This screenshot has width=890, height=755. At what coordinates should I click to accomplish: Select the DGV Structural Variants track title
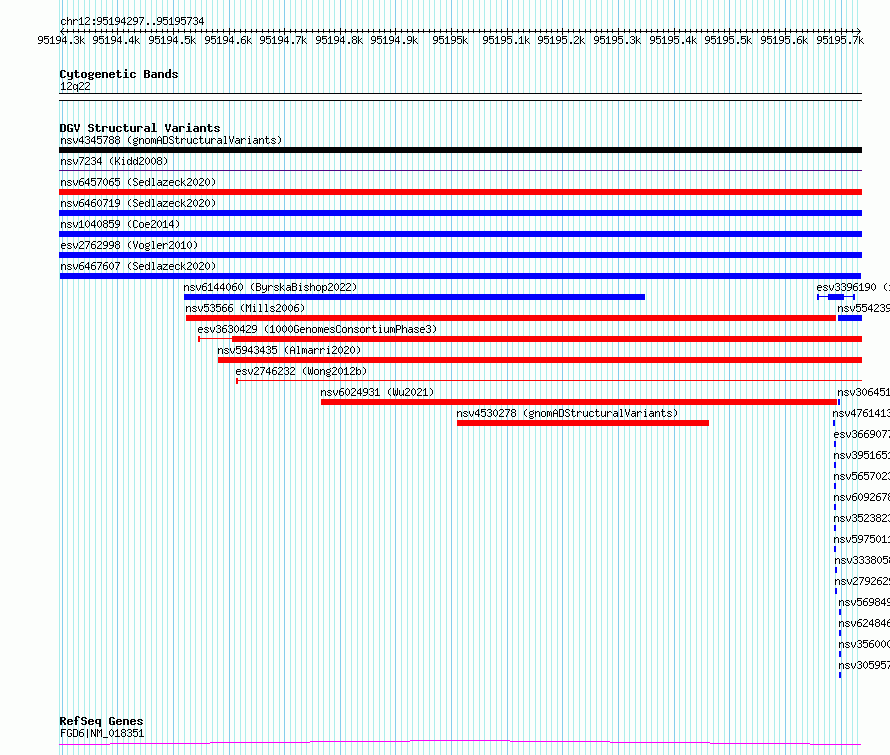[140, 128]
